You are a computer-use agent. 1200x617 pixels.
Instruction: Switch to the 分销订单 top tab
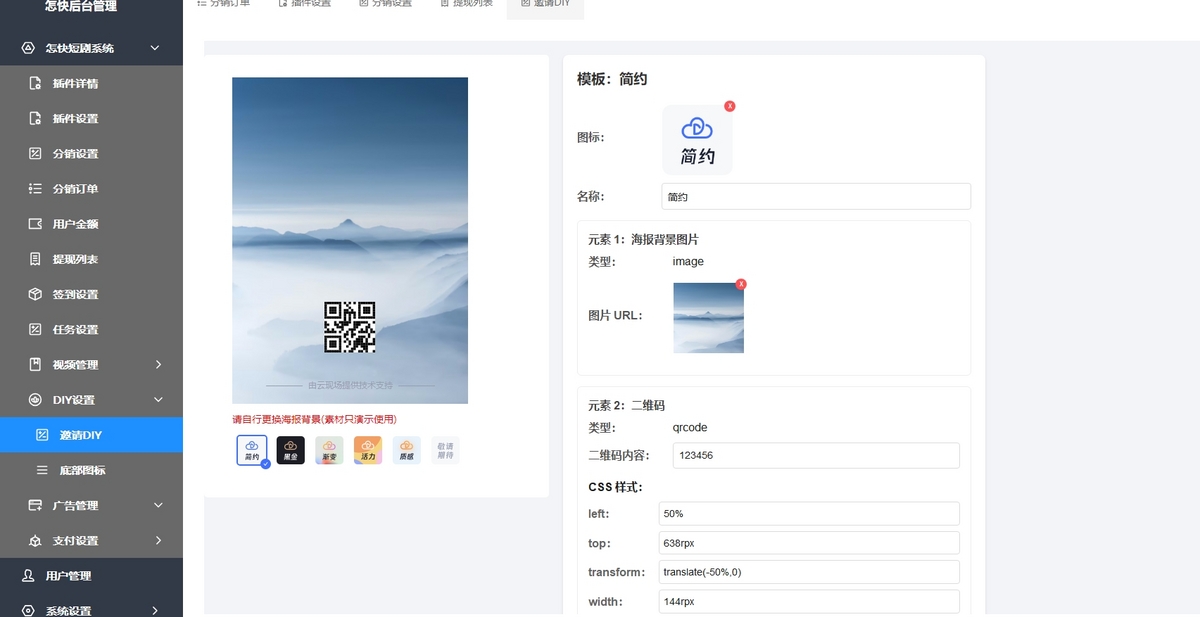pyautogui.click(x=224, y=6)
